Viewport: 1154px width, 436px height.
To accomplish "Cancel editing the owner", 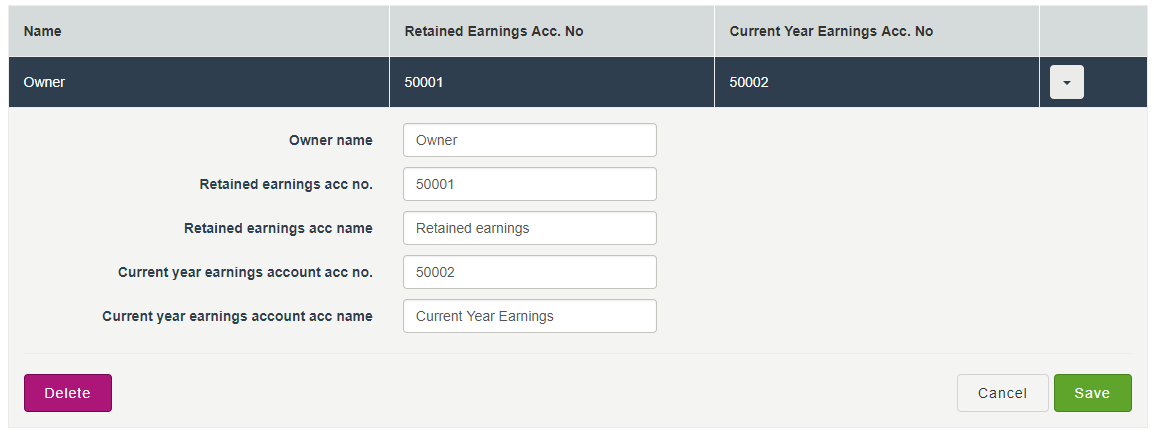I will (x=1002, y=393).
